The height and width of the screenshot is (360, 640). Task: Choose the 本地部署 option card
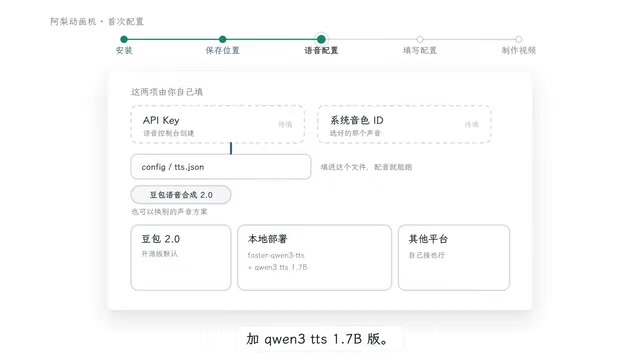pos(314,258)
